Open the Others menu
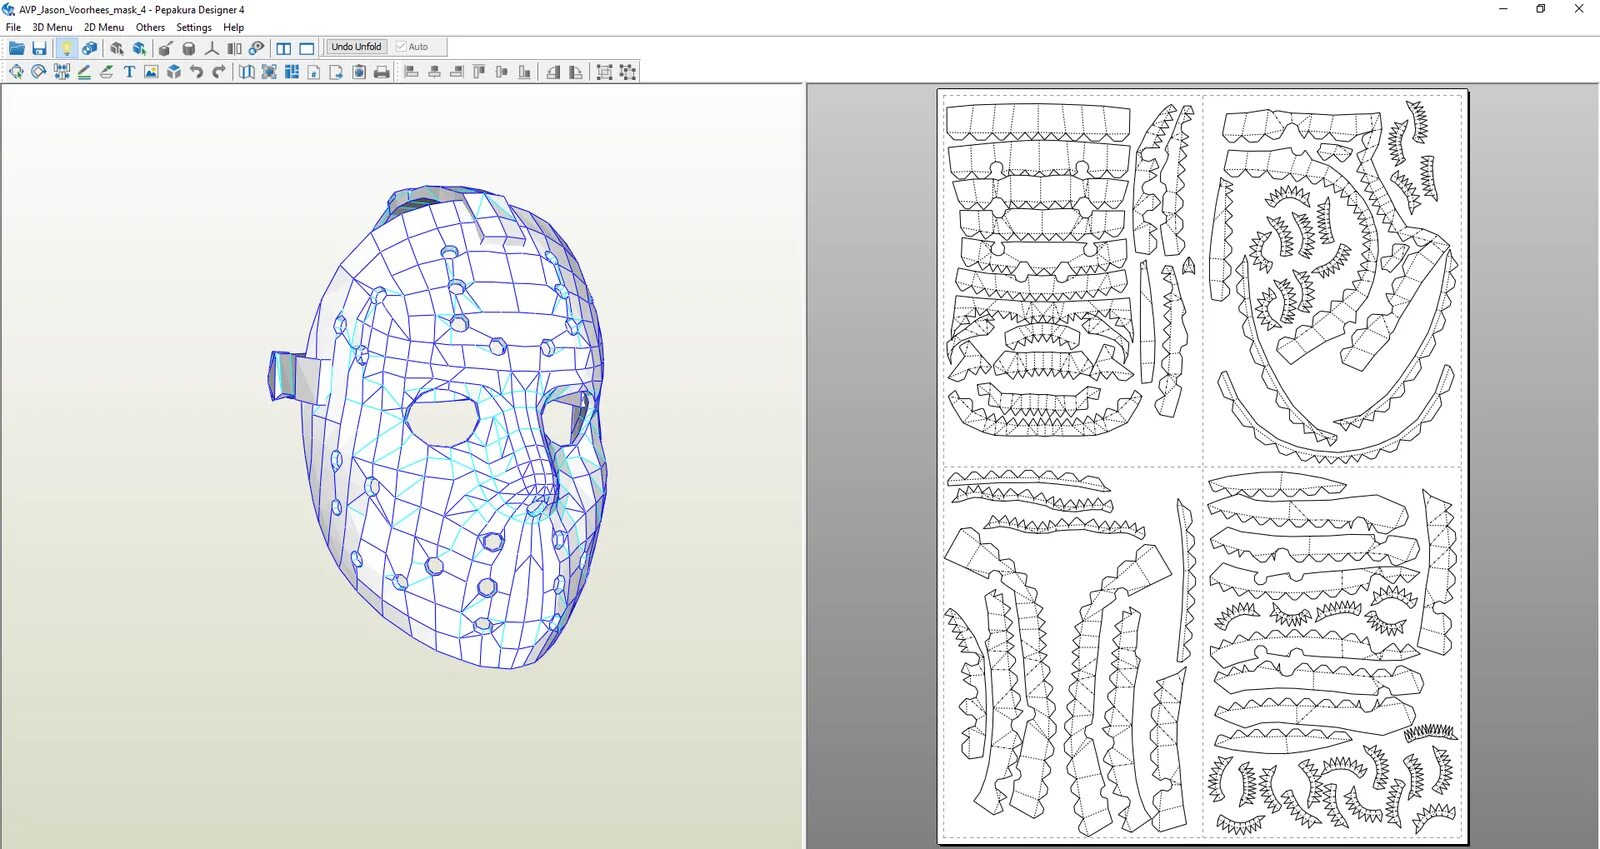The width and height of the screenshot is (1600, 849). tap(151, 28)
